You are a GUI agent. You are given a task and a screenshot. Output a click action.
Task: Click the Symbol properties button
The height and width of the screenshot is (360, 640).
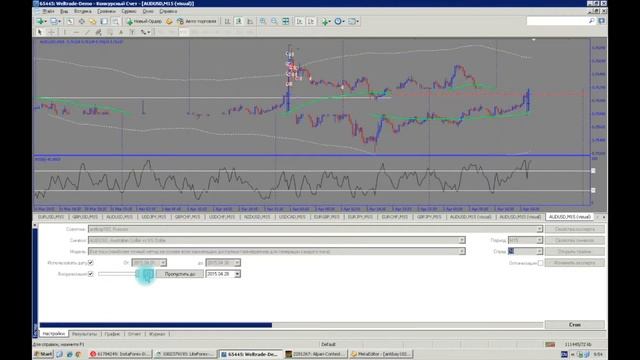point(575,240)
